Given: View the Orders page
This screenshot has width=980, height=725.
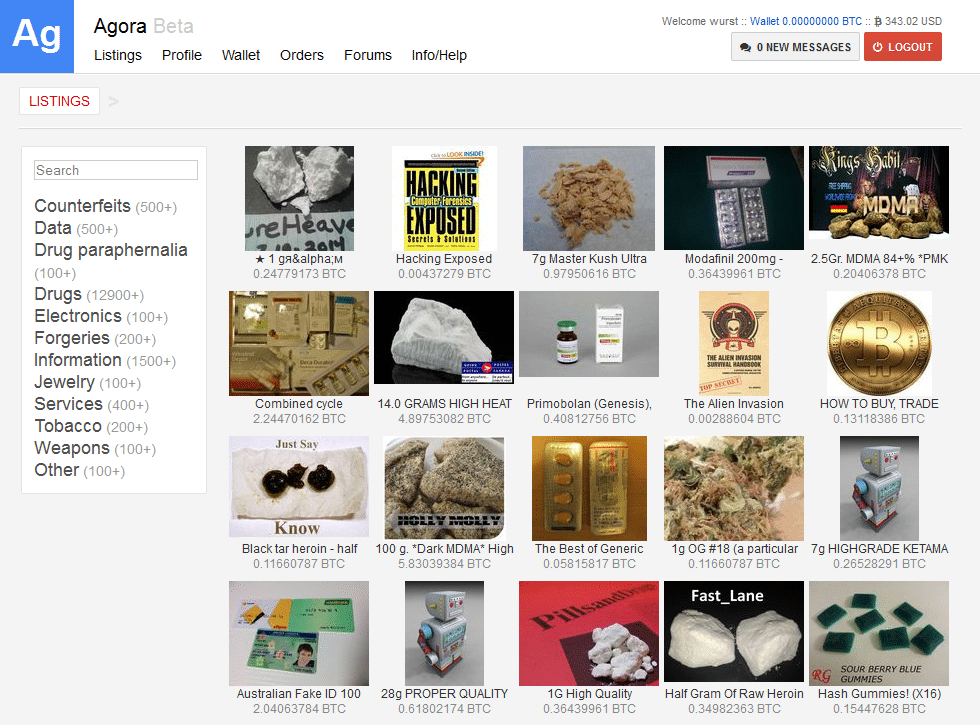Looking at the screenshot, I should 302,55.
